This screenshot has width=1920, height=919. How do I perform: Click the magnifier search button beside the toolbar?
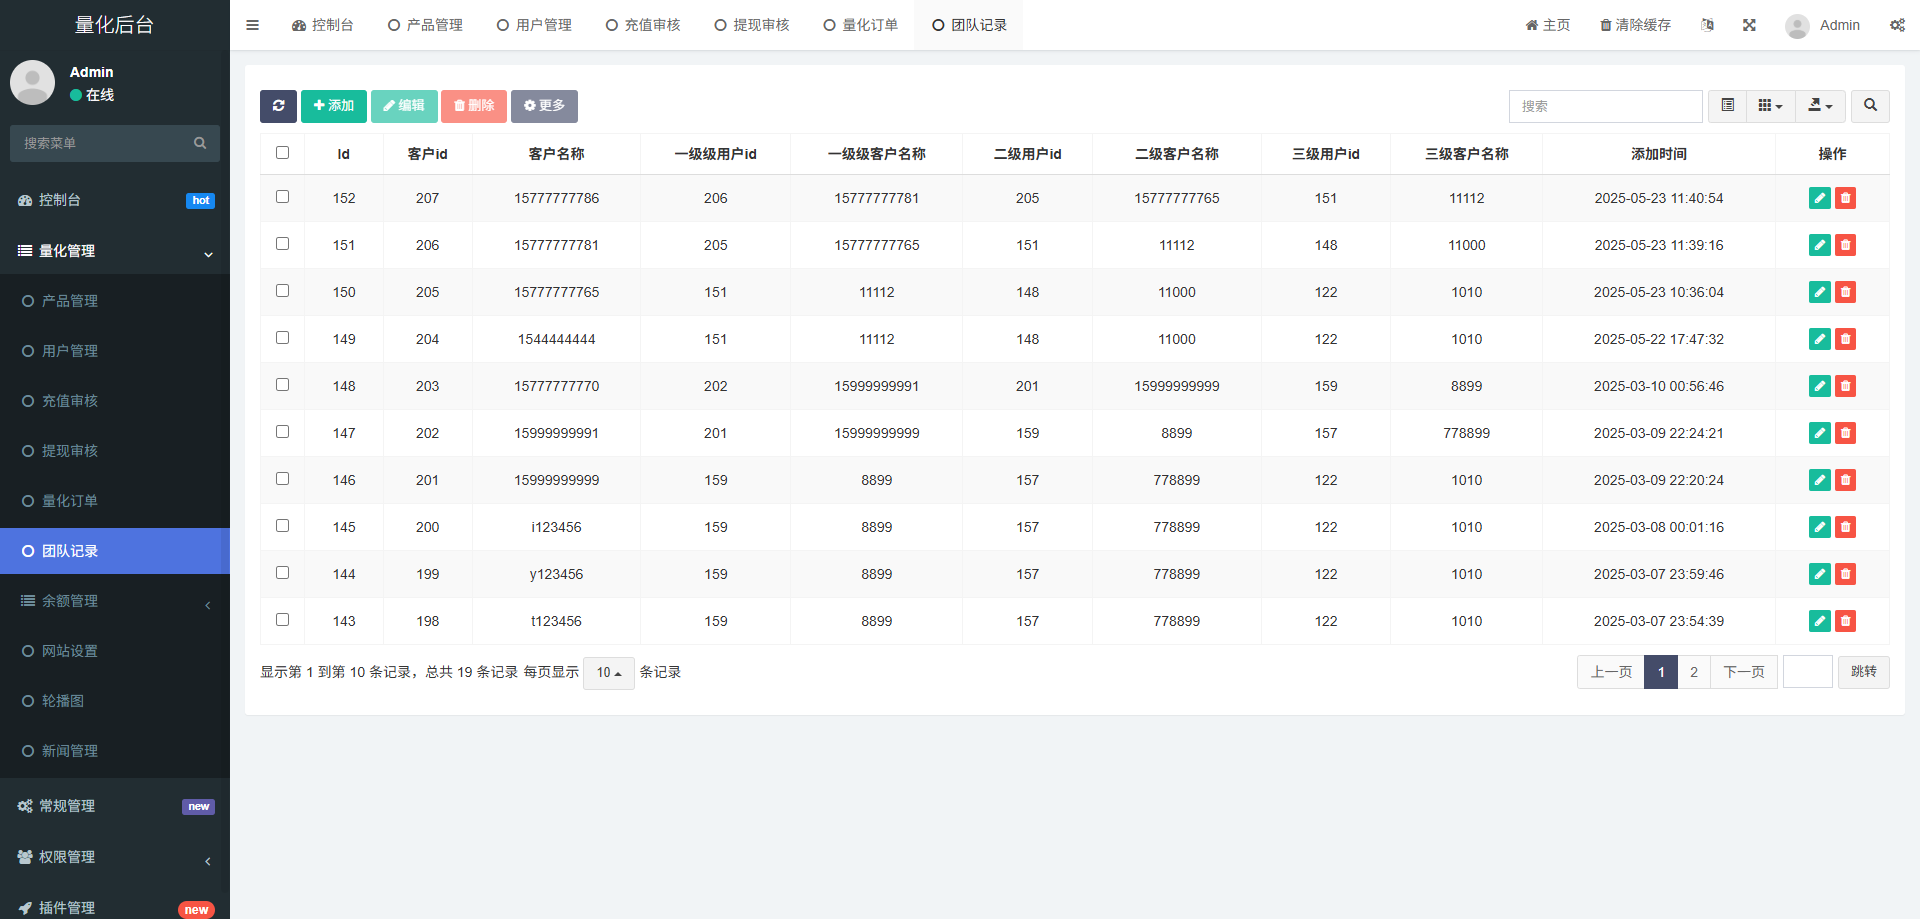point(1870,106)
